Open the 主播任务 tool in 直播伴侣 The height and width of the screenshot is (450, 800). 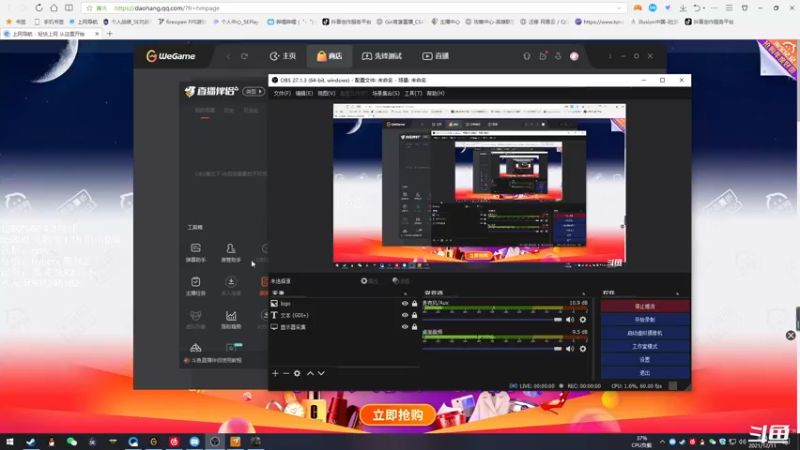tap(195, 286)
